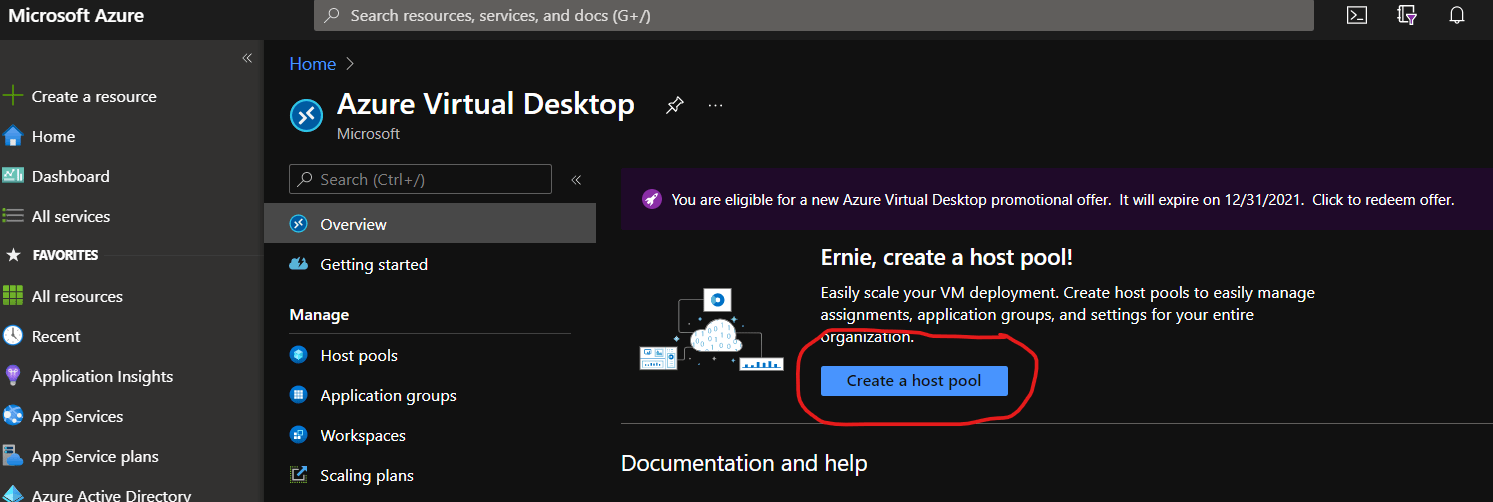Select the Overview menu item
This screenshot has height=502, width=1493.
click(430, 224)
